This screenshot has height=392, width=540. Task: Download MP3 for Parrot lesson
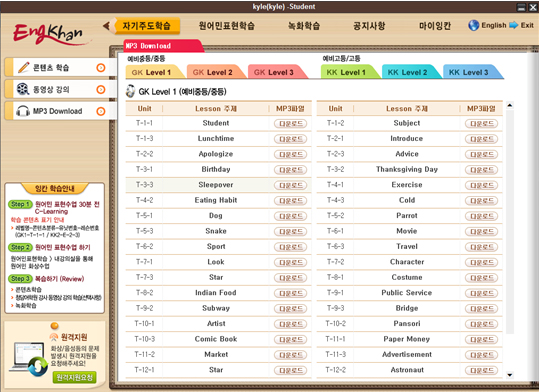pos(481,216)
